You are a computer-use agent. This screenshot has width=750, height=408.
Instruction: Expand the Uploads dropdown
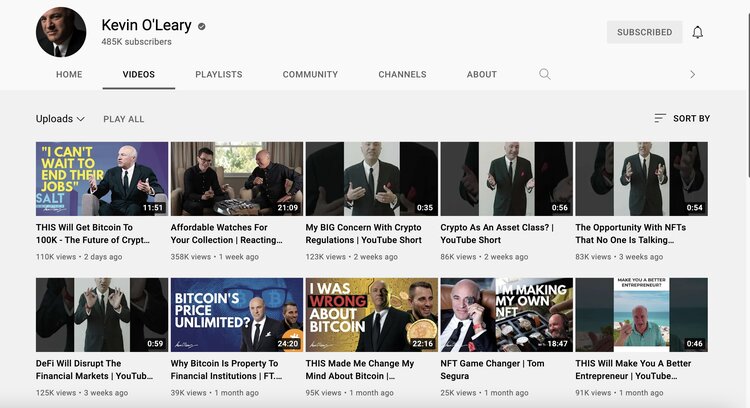pos(60,119)
